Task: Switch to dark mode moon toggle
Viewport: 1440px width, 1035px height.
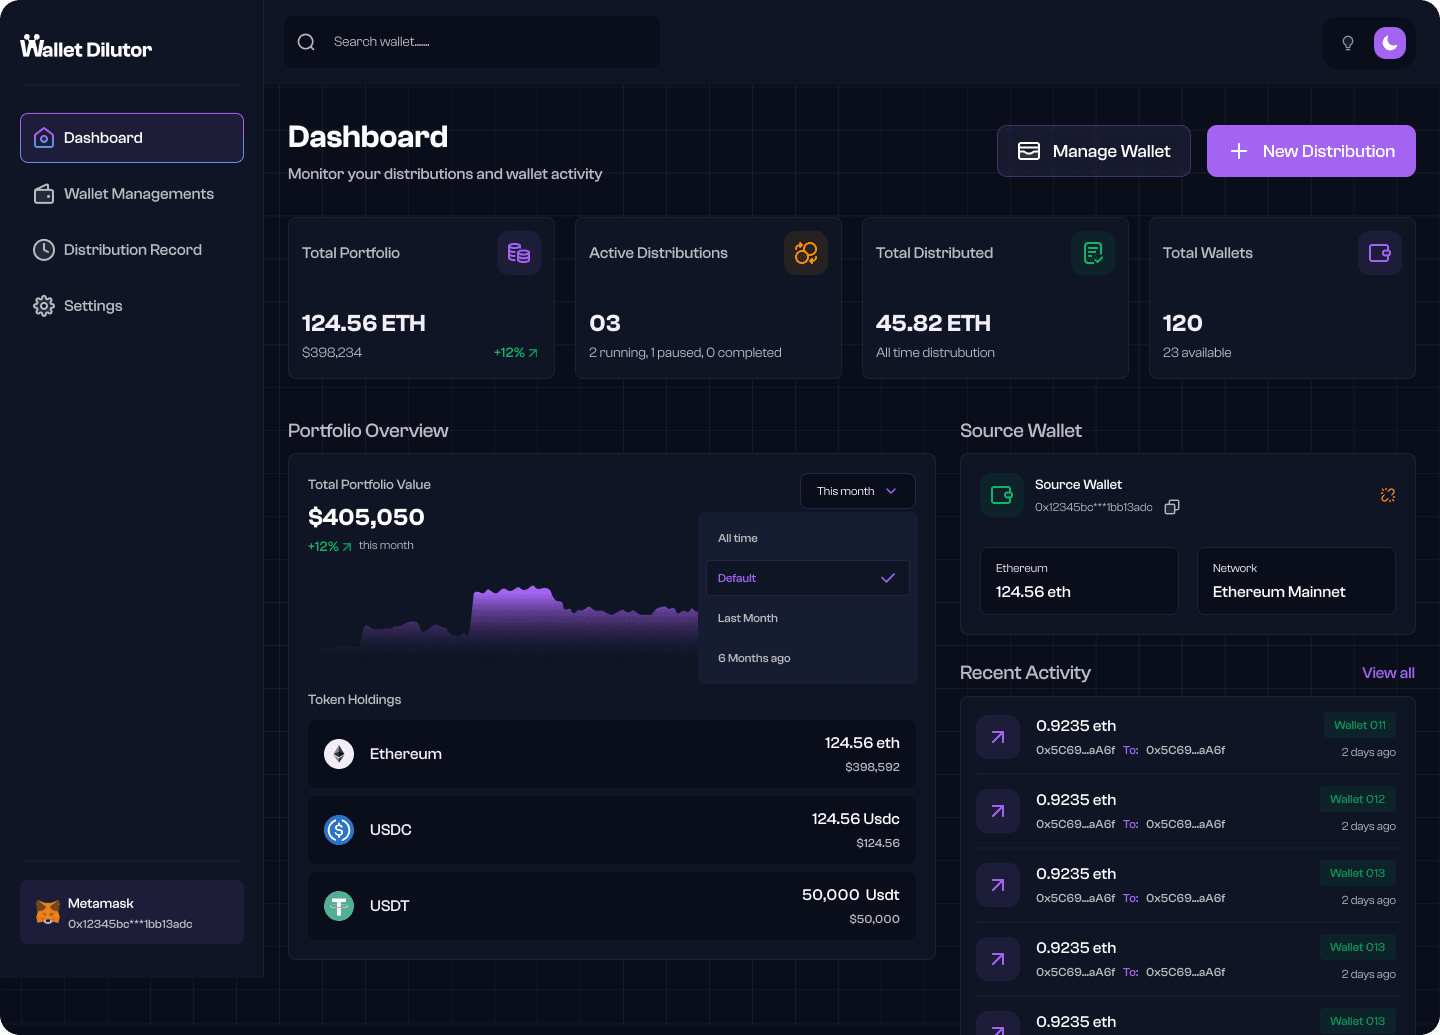Action: [x=1389, y=43]
